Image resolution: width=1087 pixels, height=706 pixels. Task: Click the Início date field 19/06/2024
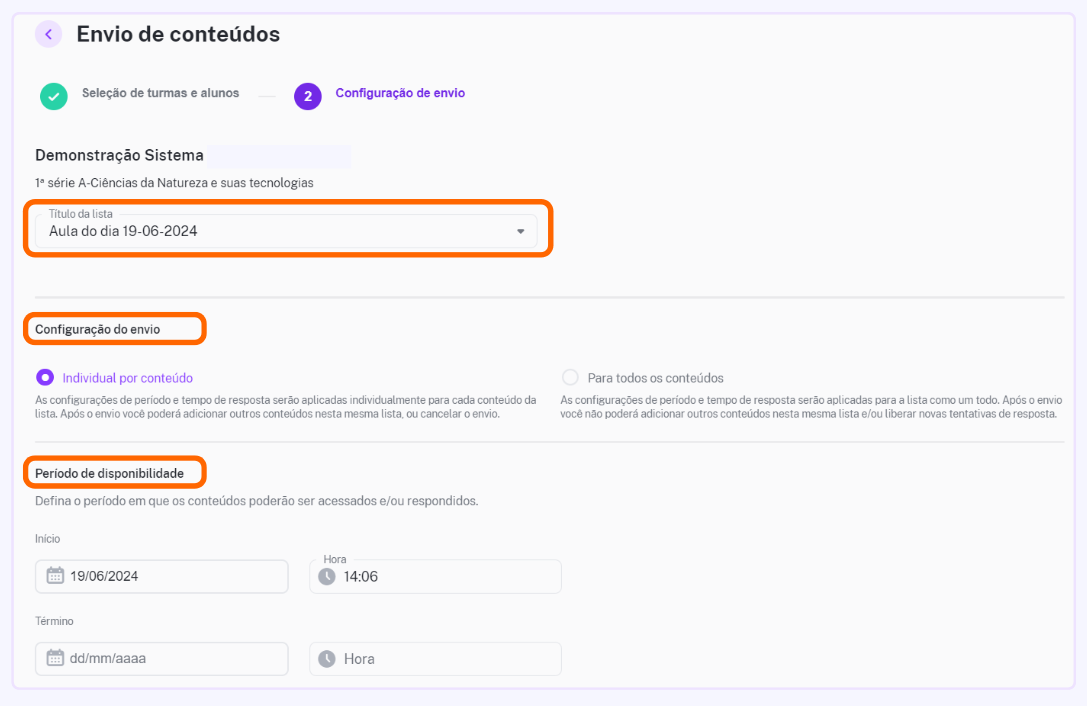tap(162, 576)
